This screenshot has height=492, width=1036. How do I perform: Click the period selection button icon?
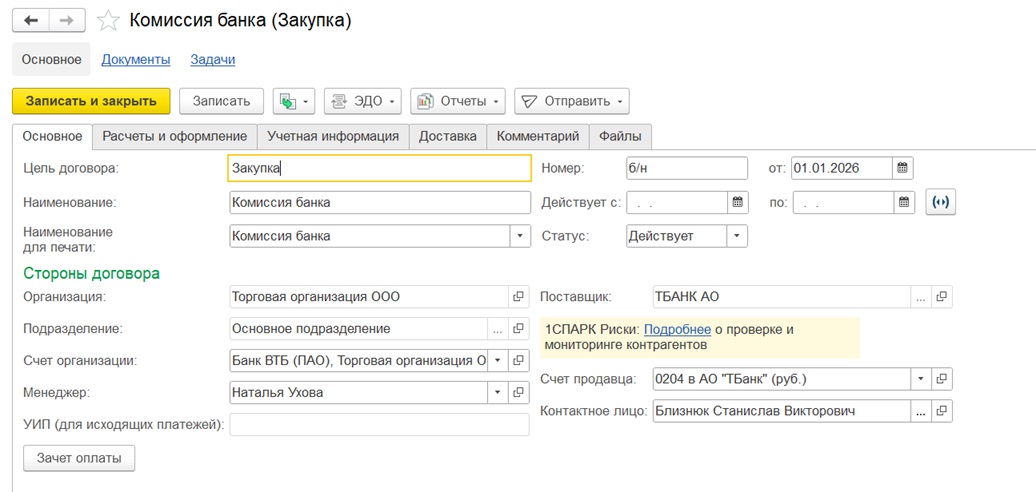940,202
